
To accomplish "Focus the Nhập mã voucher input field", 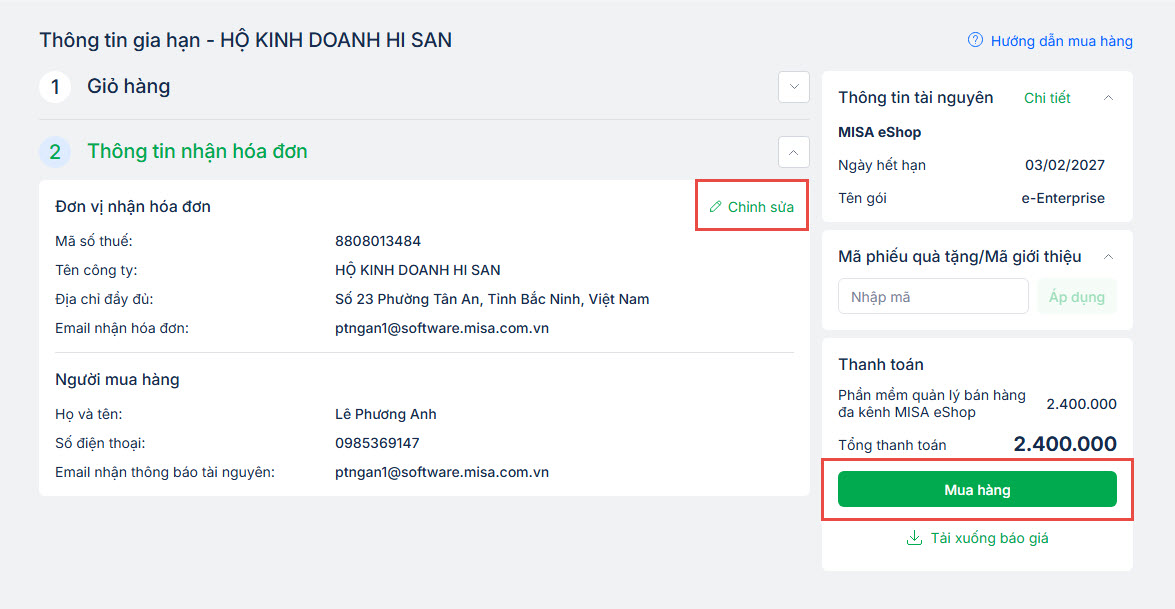I will point(933,297).
